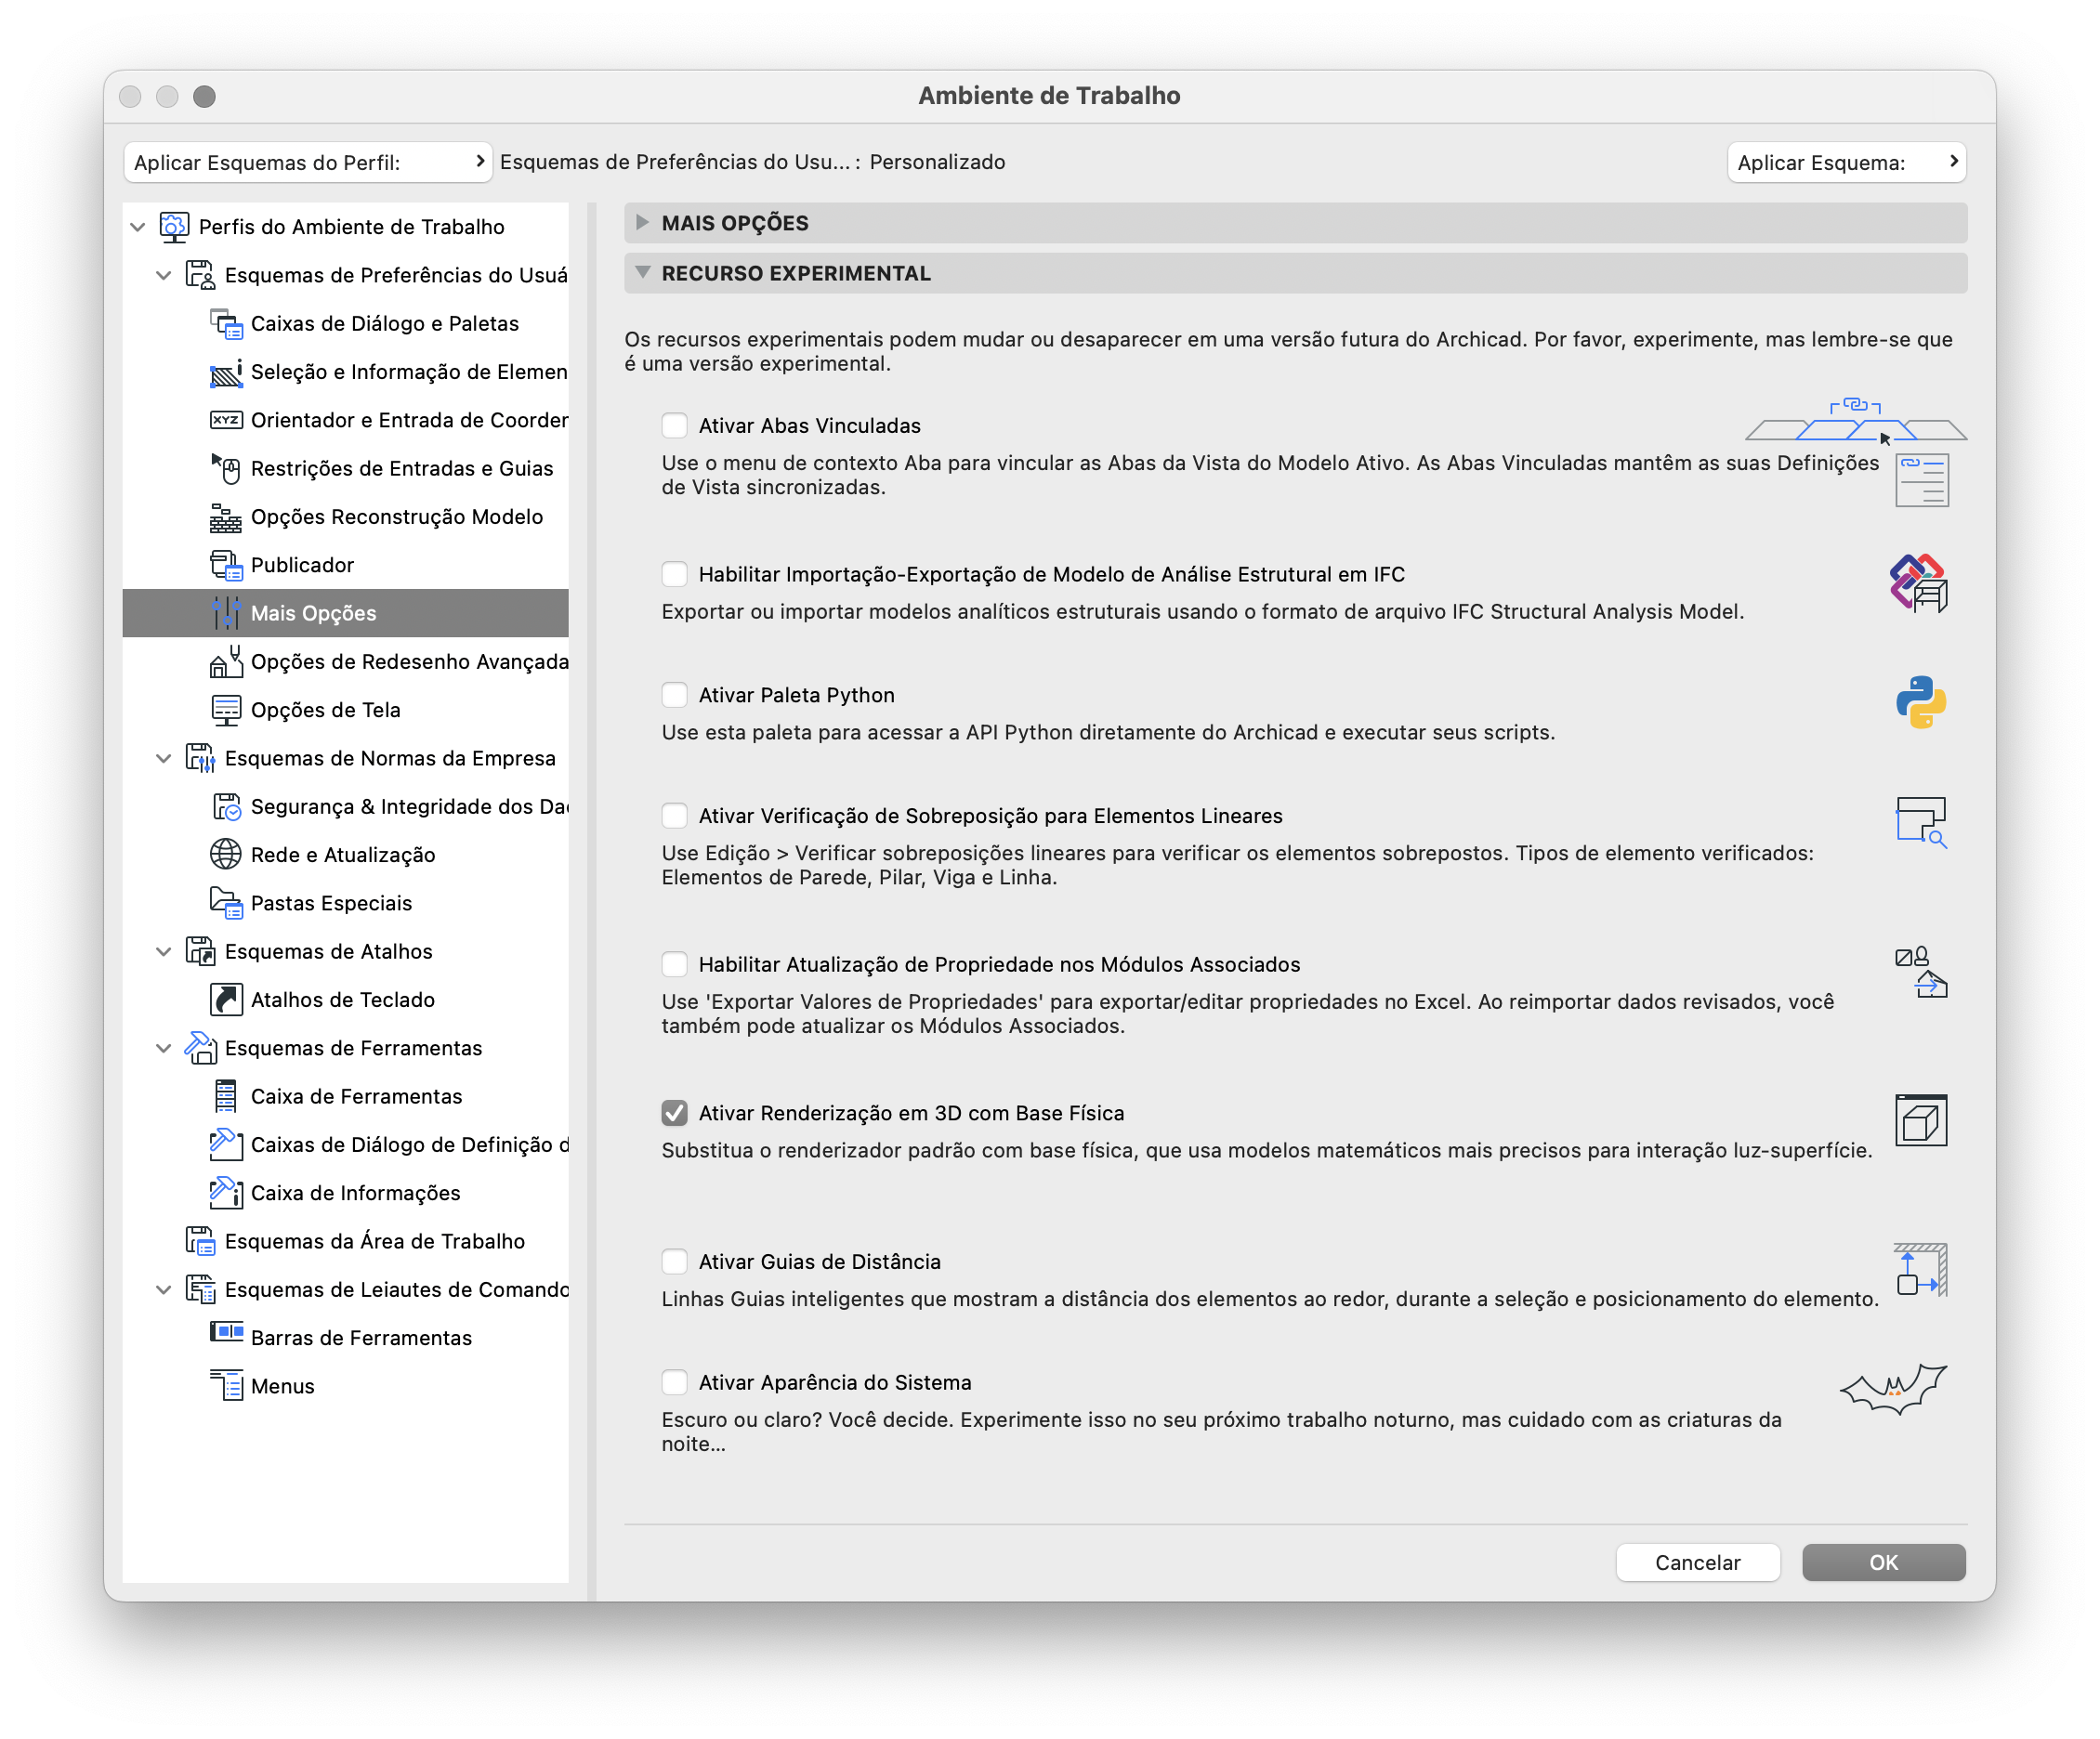
Task: Open Rede e Atualização settings
Action: click(x=345, y=855)
